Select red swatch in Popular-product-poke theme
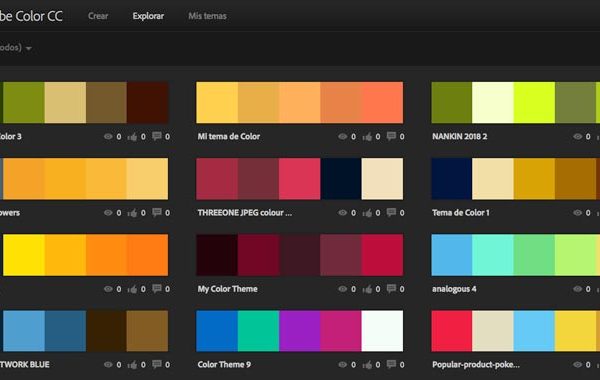This screenshot has height=380, width=600. [x=452, y=331]
